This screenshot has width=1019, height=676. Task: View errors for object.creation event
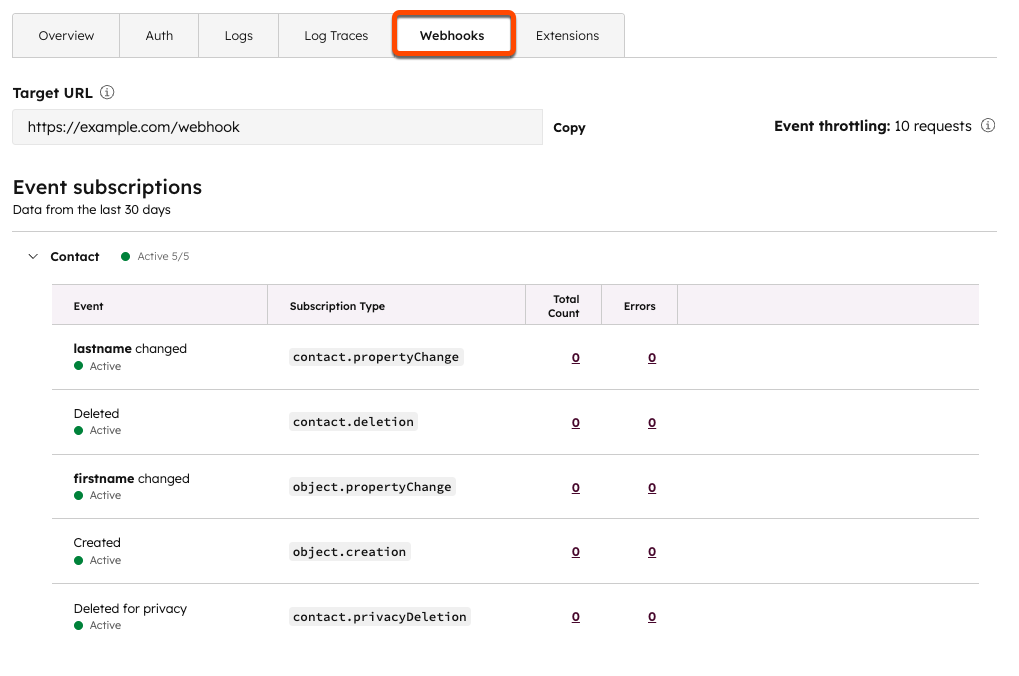point(652,552)
